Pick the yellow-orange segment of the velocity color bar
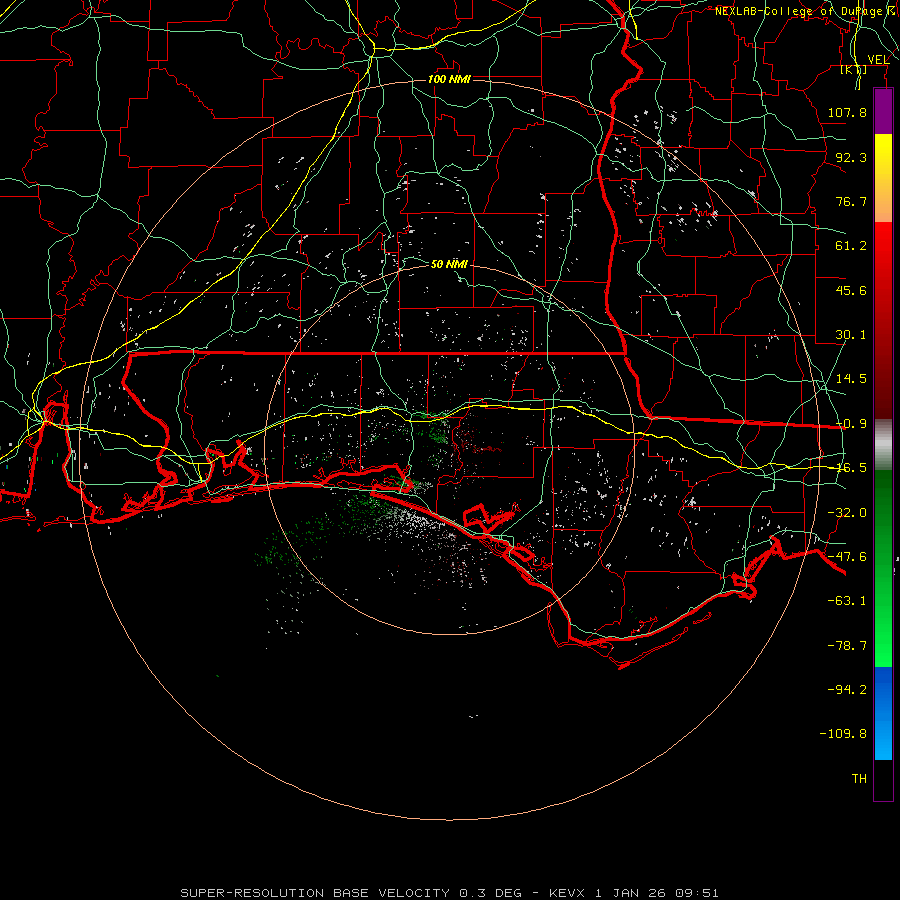The width and height of the screenshot is (900, 900). tap(883, 178)
